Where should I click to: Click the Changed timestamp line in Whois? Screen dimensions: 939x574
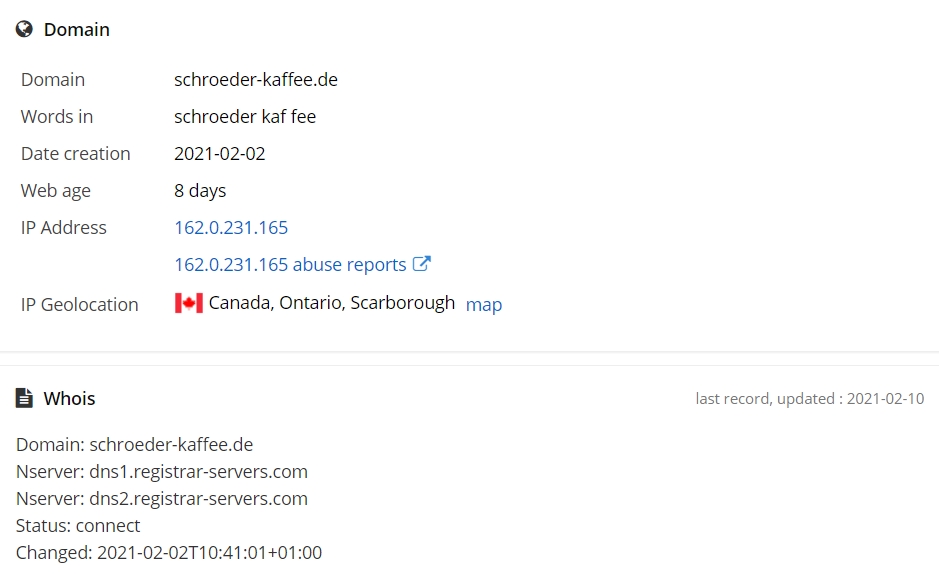click(x=169, y=552)
